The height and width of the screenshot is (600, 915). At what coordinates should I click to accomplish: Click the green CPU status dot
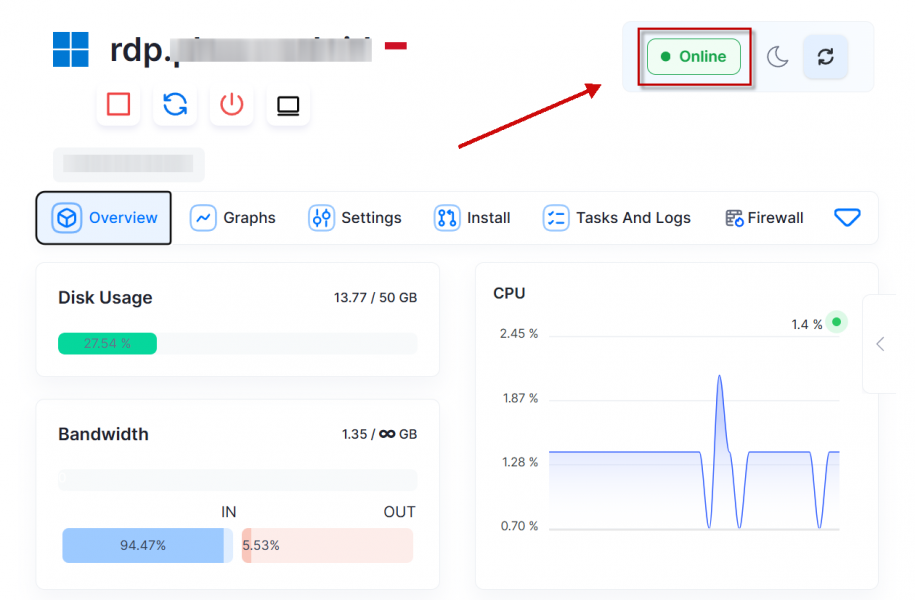837,322
